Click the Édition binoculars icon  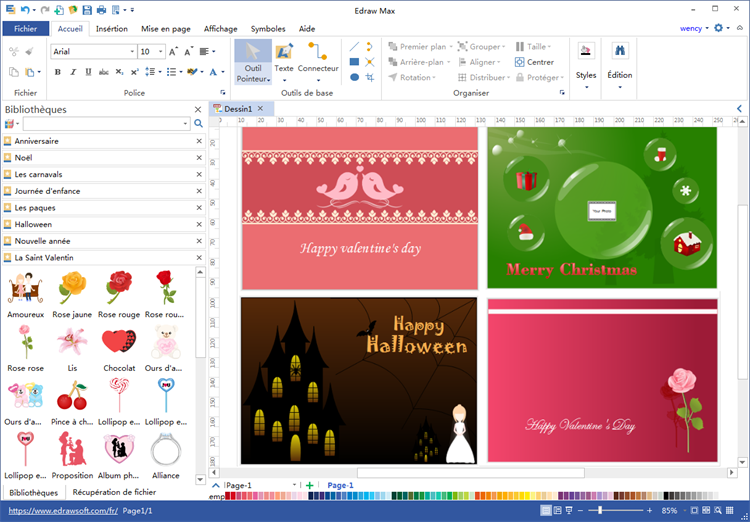click(620, 52)
